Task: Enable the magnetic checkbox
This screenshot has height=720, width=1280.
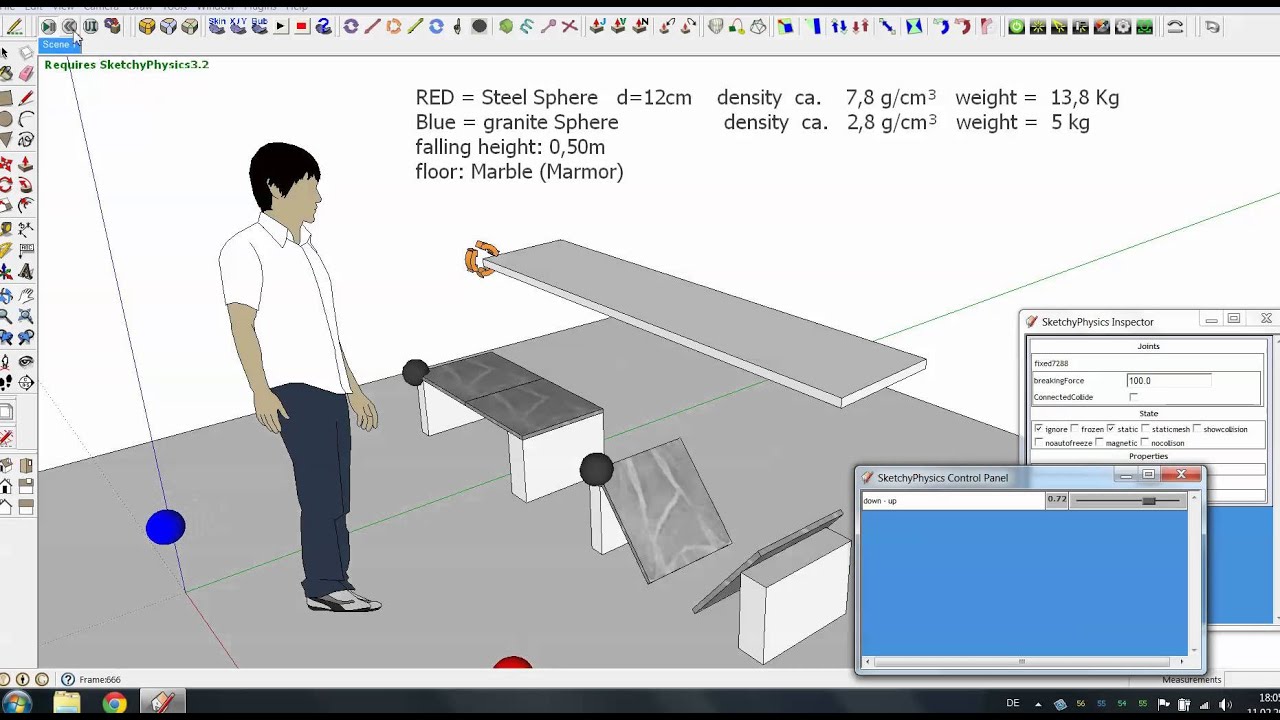Action: 1100,442
